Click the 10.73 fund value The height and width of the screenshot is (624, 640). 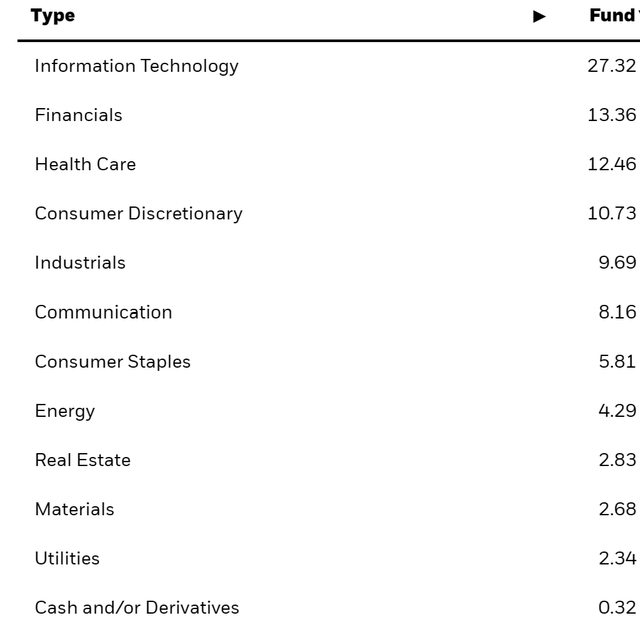pyautogui.click(x=611, y=213)
